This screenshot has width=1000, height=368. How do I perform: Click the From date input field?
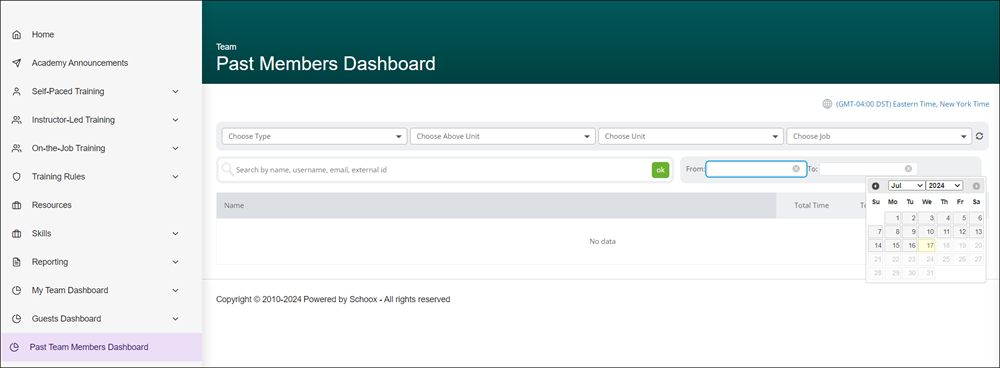coord(756,169)
